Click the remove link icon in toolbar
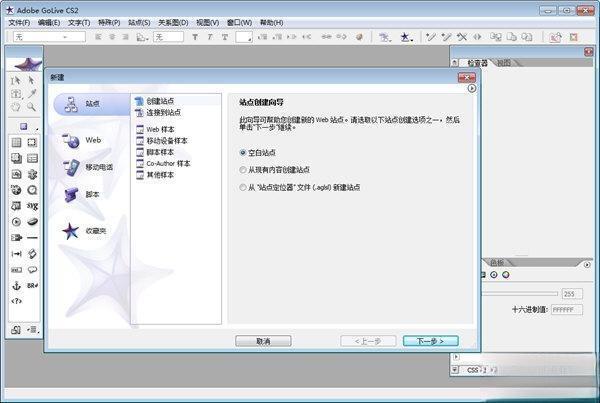Image resolution: width=600 pixels, height=403 pixels. pyautogui.click(x=341, y=37)
